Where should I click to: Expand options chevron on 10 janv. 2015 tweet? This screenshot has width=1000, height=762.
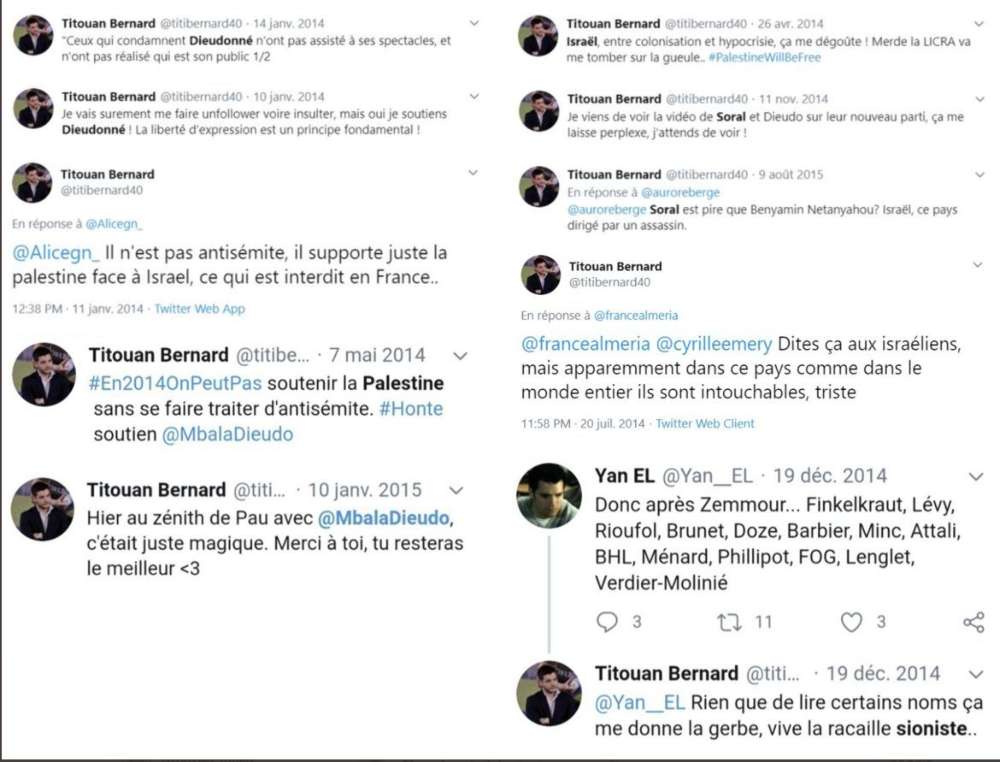click(456, 490)
